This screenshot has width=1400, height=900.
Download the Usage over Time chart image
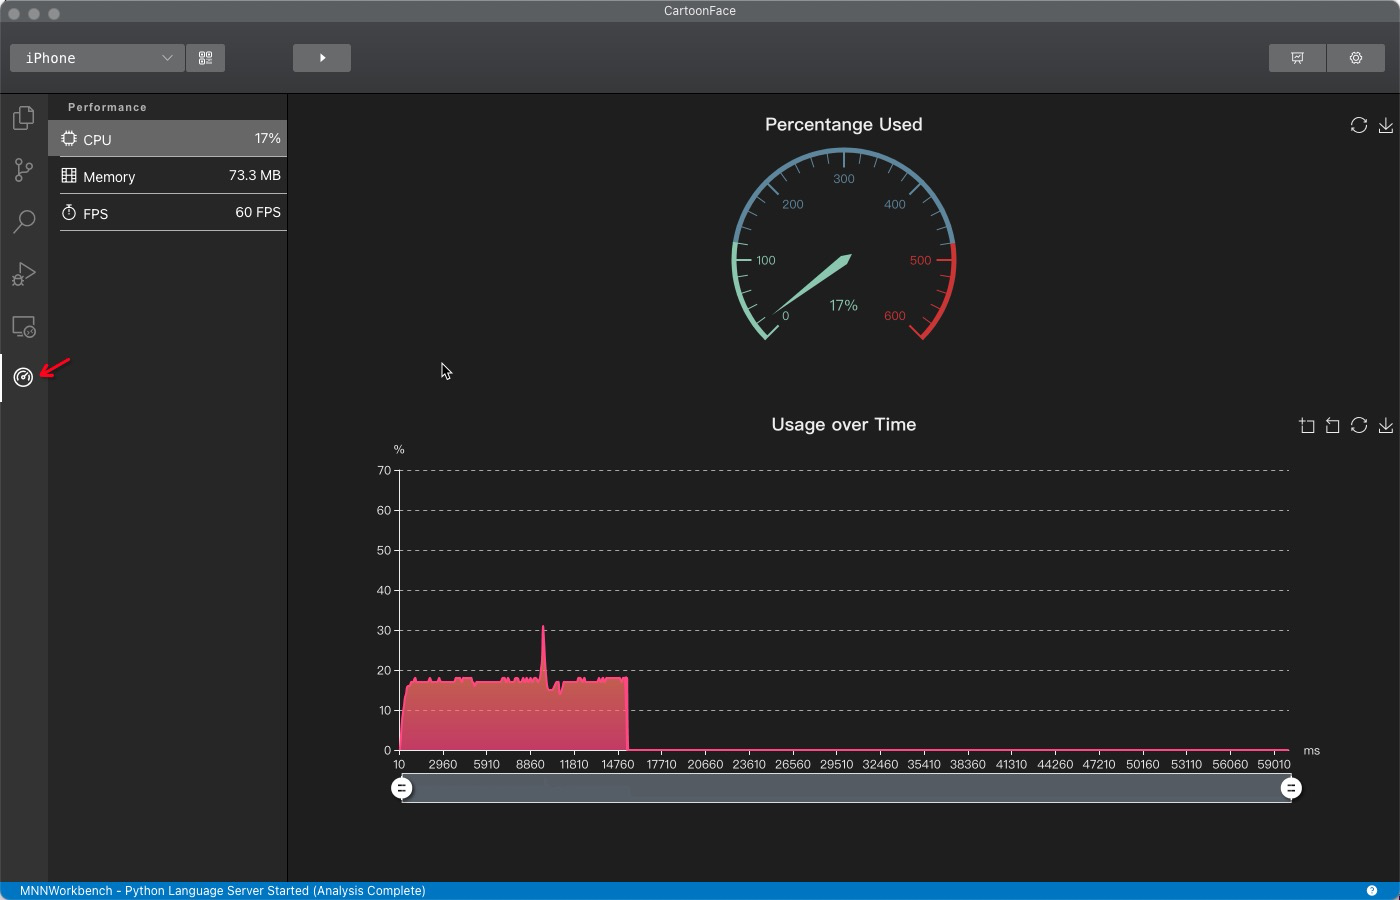point(1385,425)
